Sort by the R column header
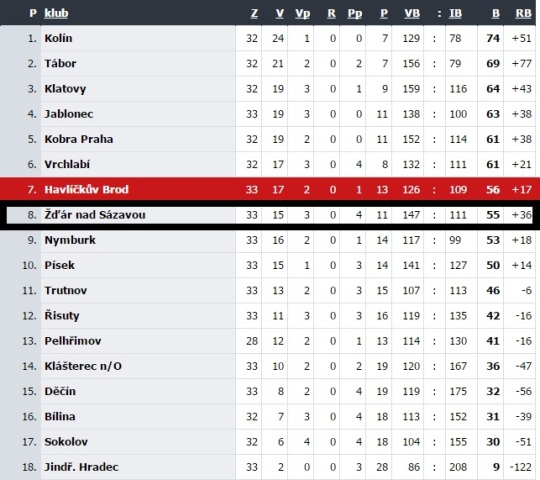Screen dimensions: 540x480 point(331,13)
